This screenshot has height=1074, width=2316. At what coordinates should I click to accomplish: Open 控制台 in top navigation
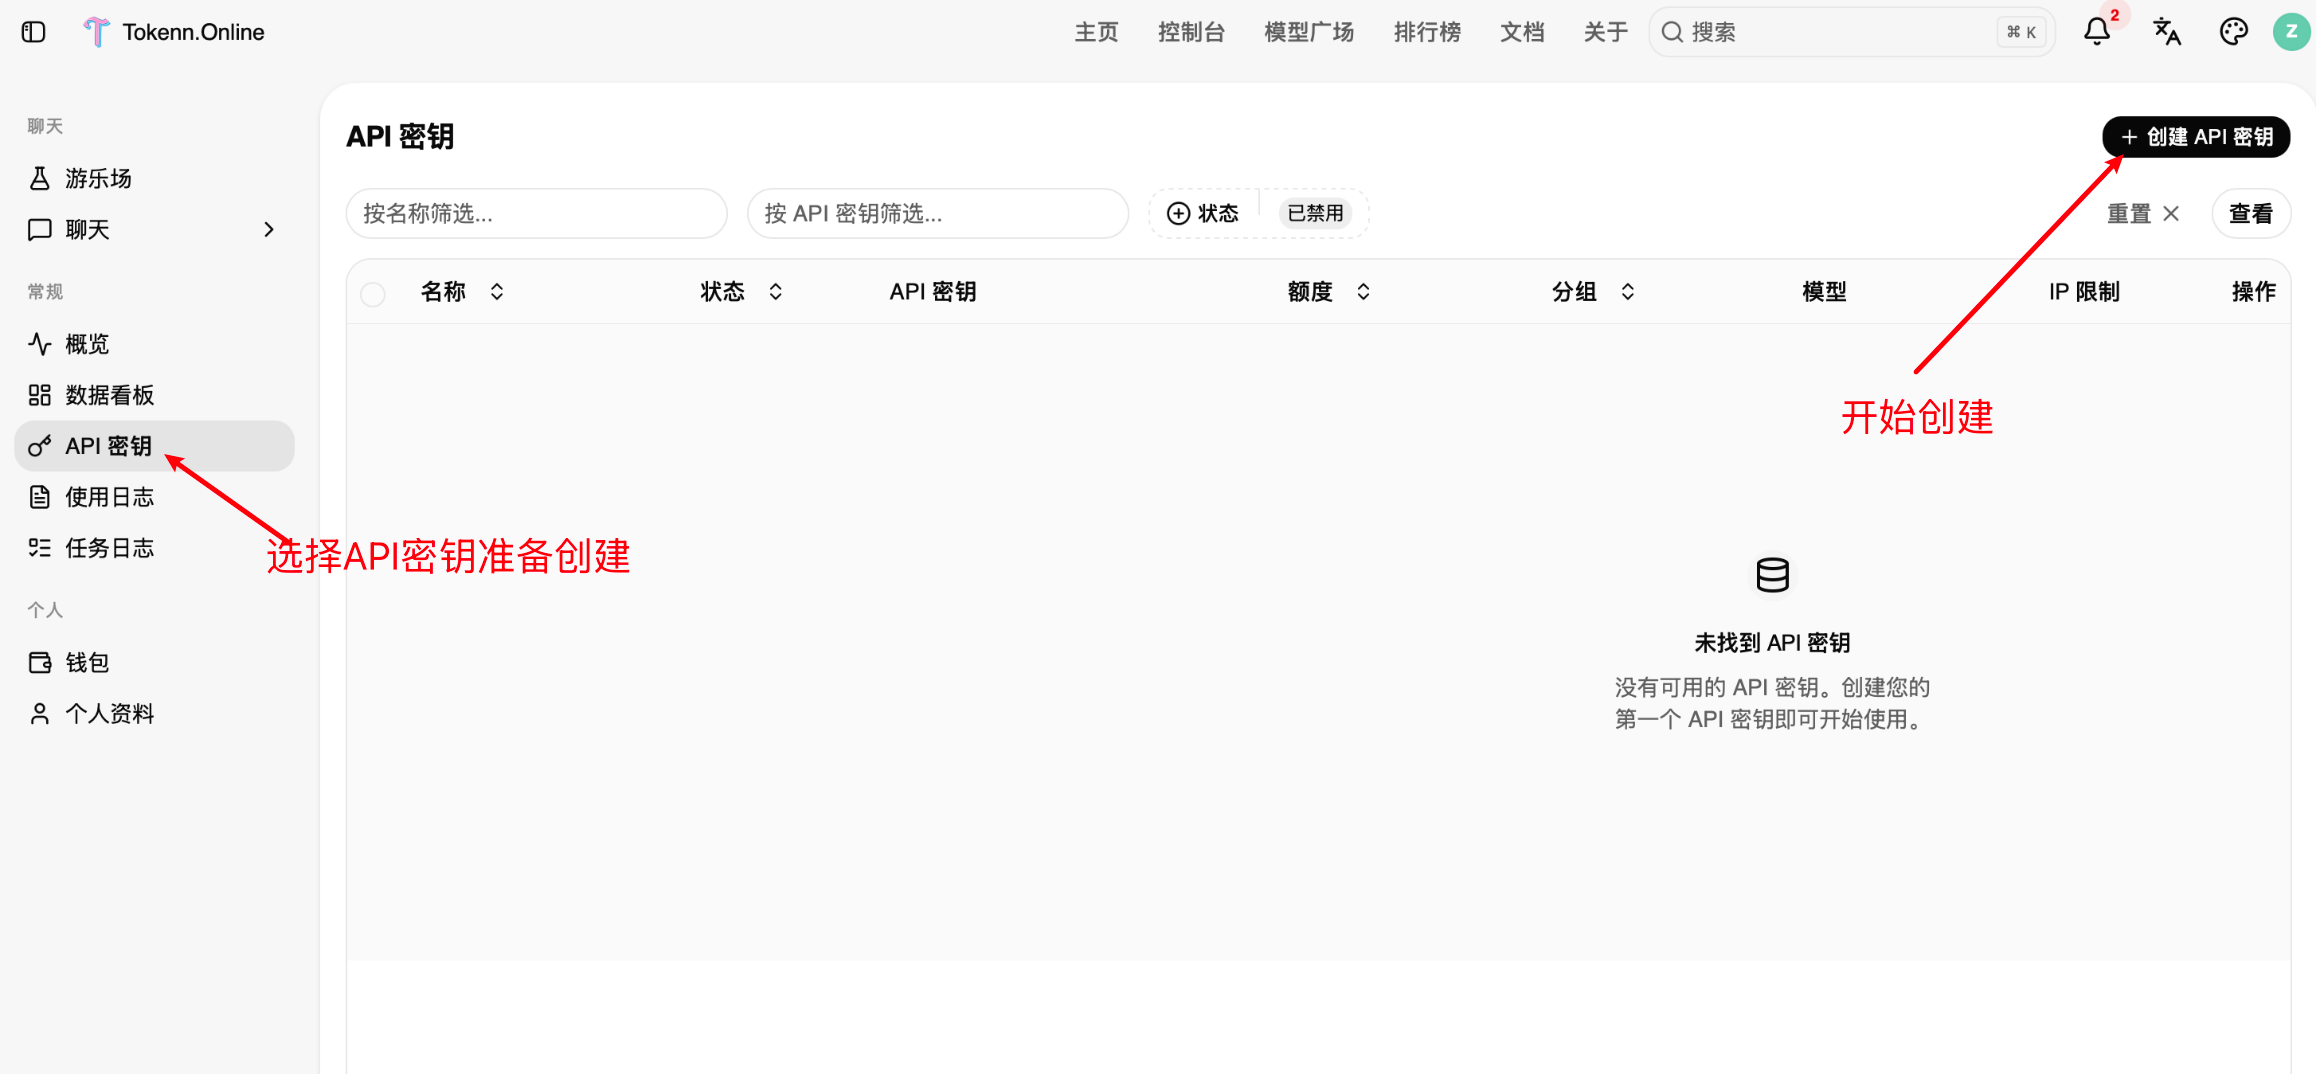(x=1191, y=32)
